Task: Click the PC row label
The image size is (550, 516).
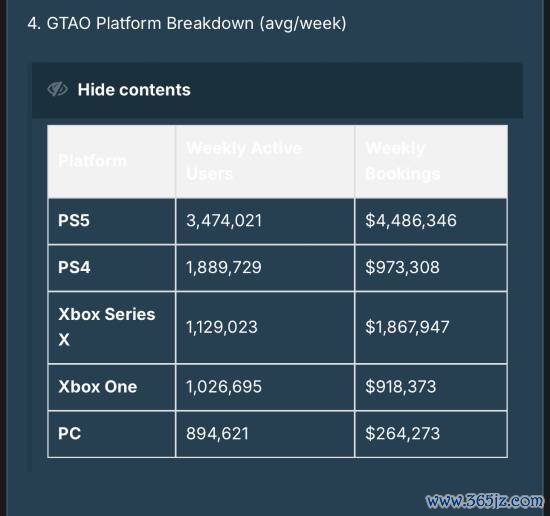Action: click(x=69, y=434)
